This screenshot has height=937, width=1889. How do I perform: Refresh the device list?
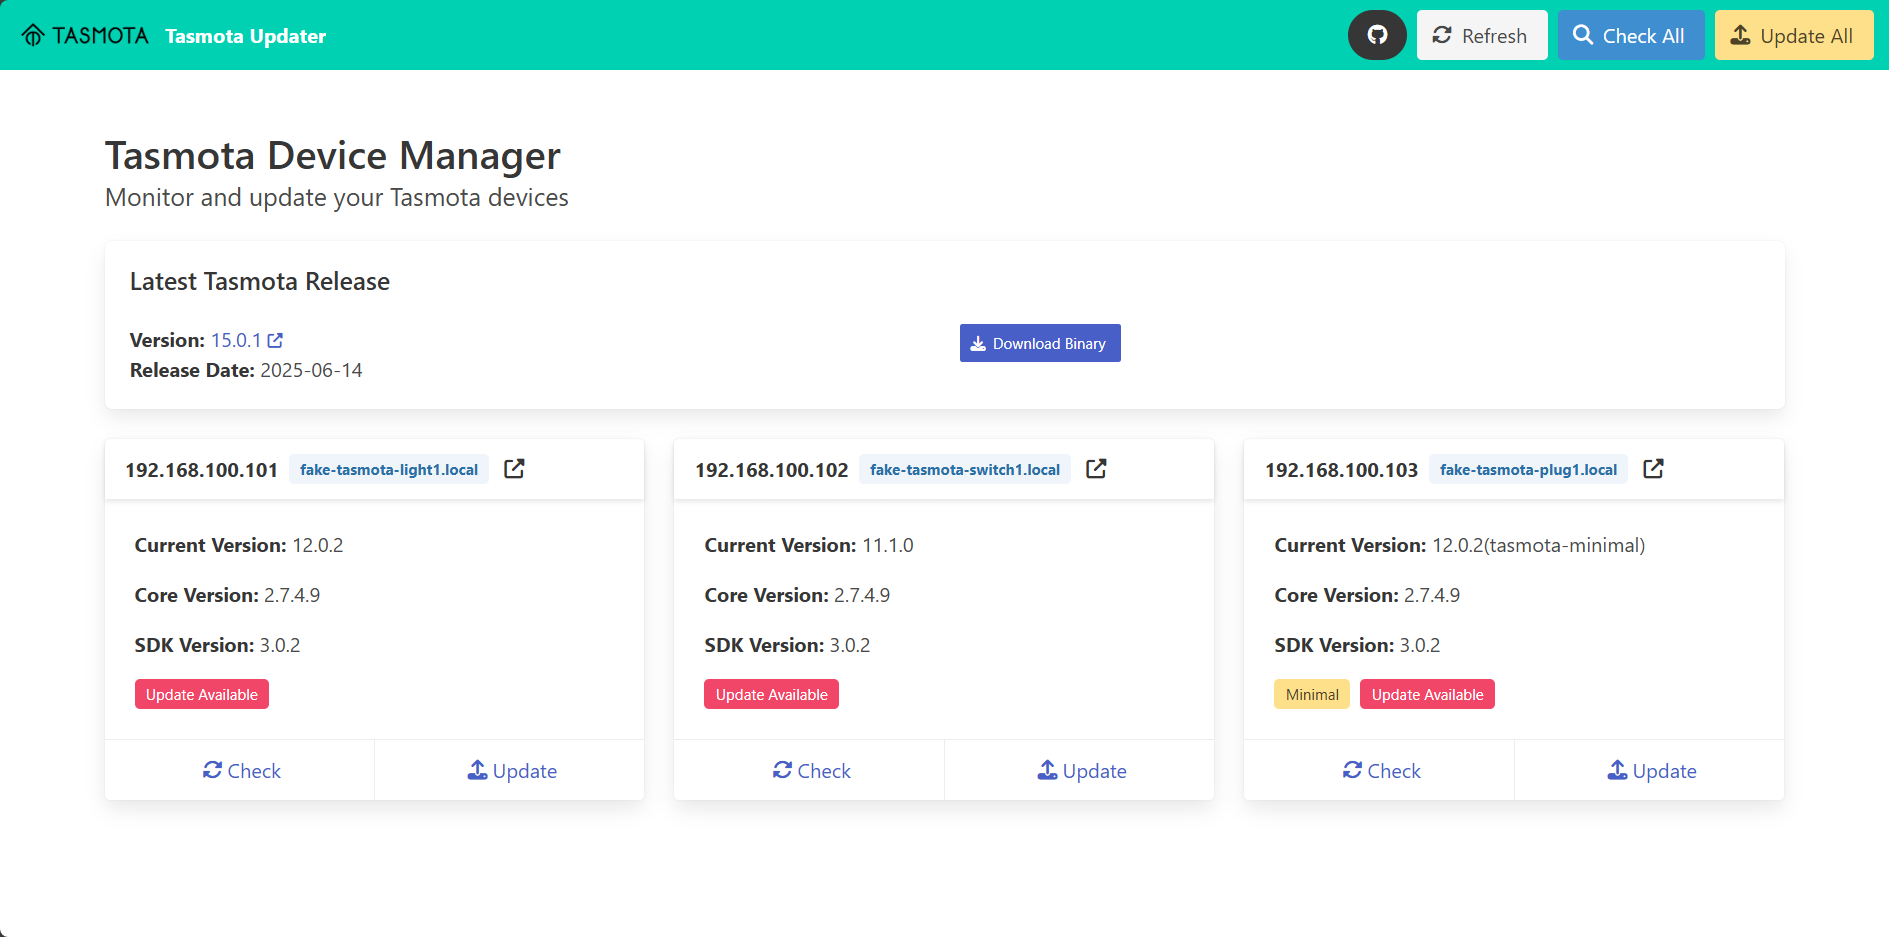coord(1482,35)
